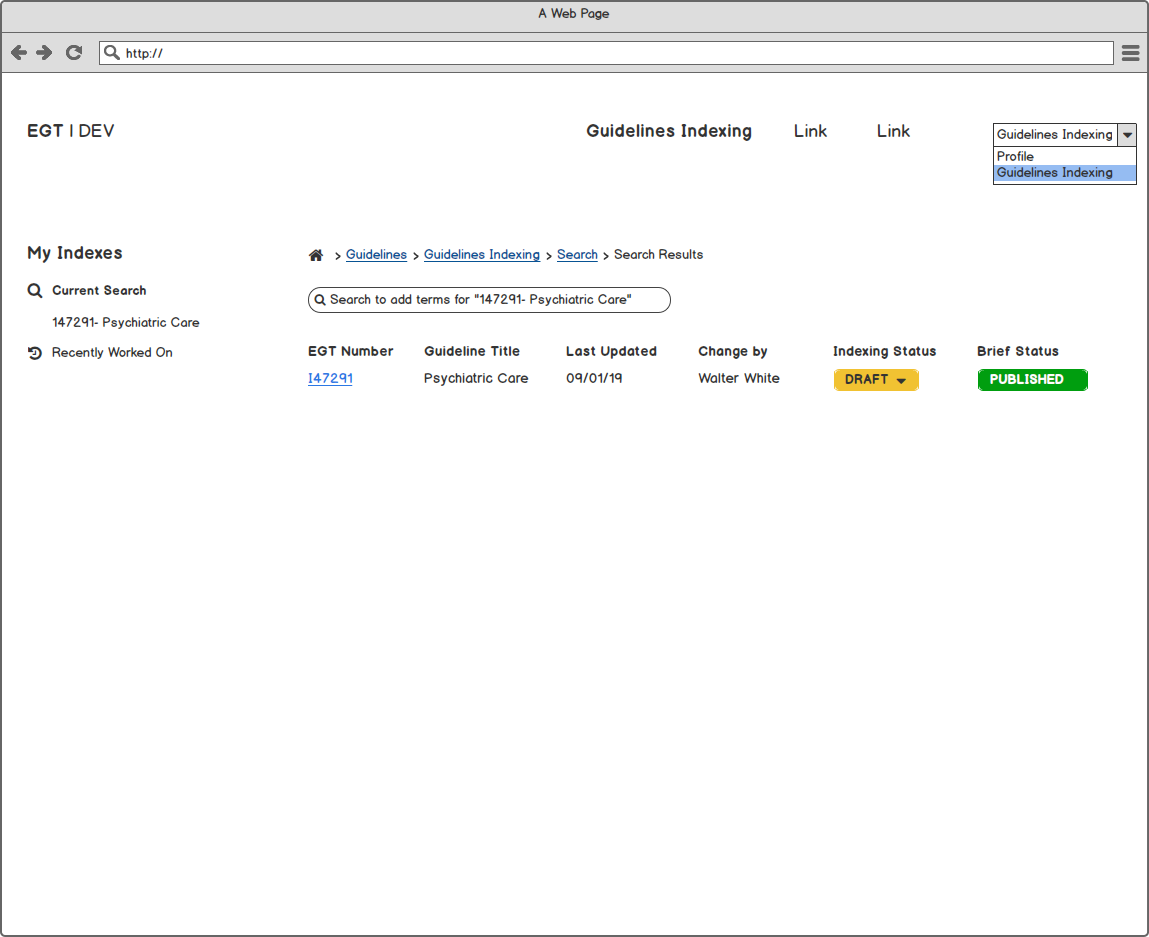Click the browser forward arrow
The image size is (1149, 937).
point(45,53)
